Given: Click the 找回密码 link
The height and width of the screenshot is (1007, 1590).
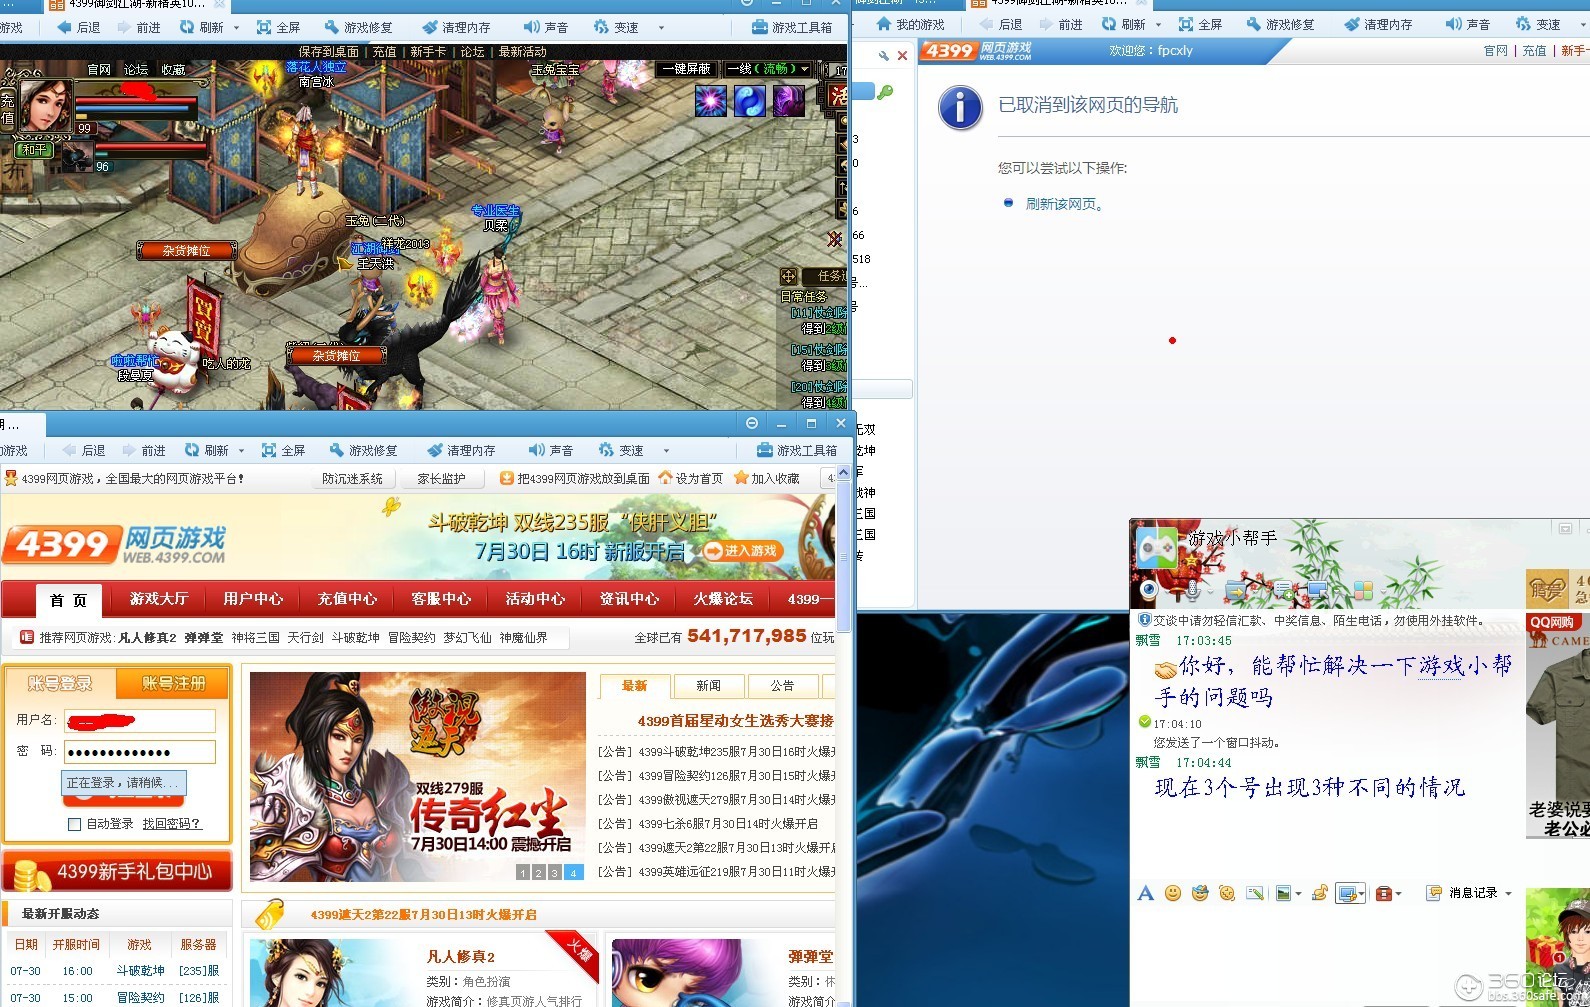Looking at the screenshot, I should 172,824.
